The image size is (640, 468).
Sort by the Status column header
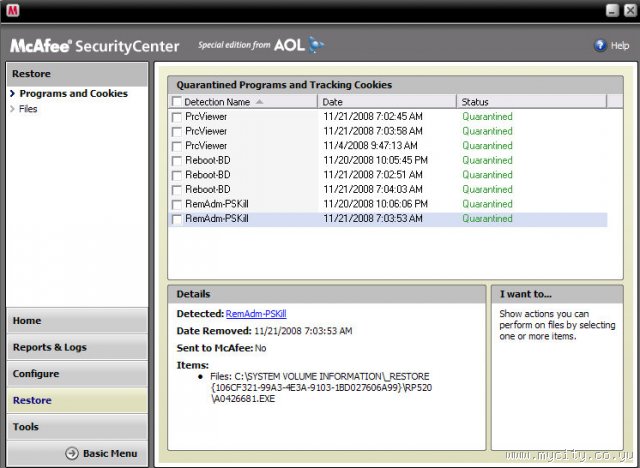(x=531, y=102)
